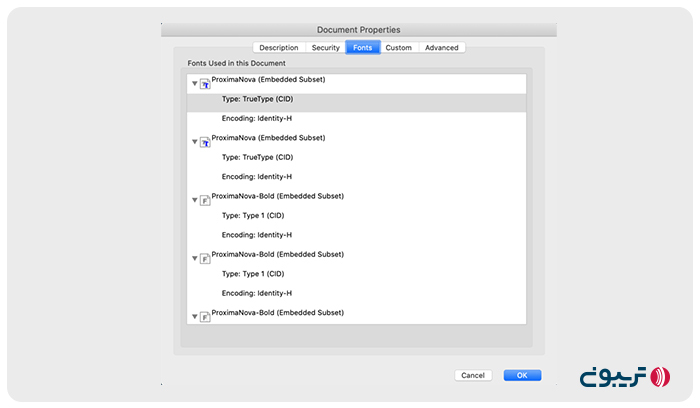Collapse the first ProximaNova-Bold font entry
The image size is (700, 408).
[x=195, y=200]
